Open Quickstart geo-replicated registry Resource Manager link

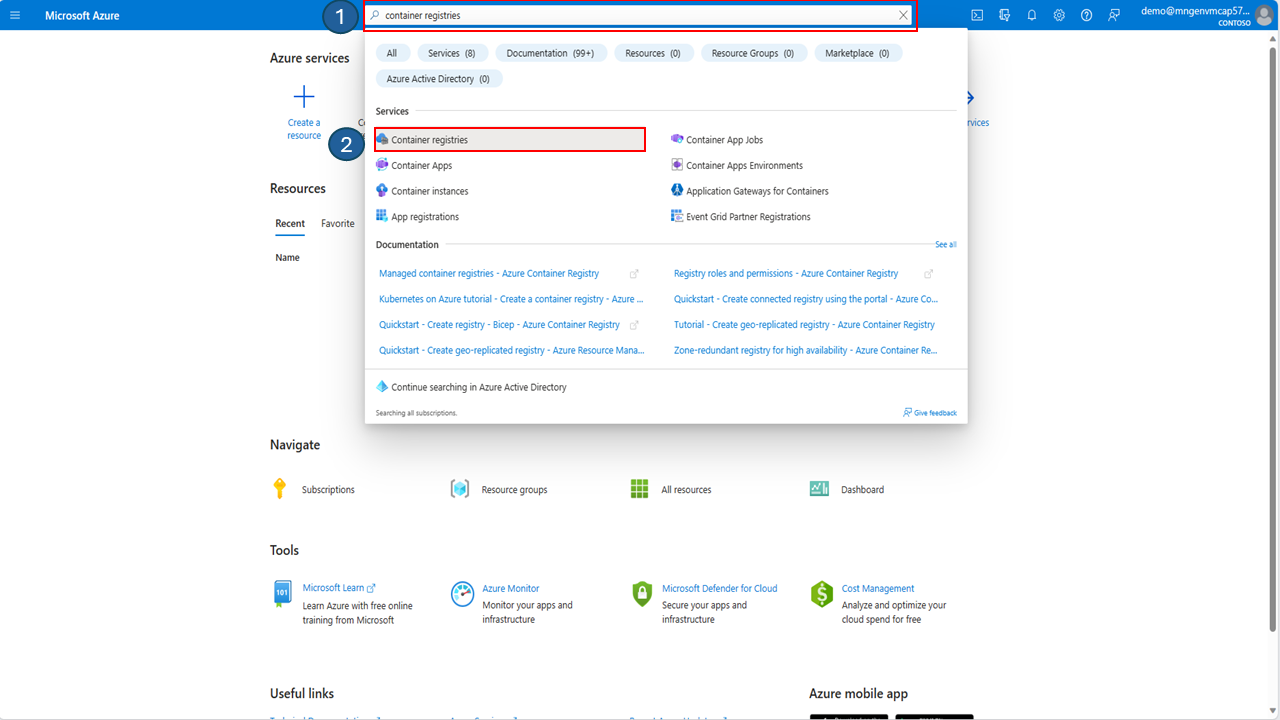point(512,351)
